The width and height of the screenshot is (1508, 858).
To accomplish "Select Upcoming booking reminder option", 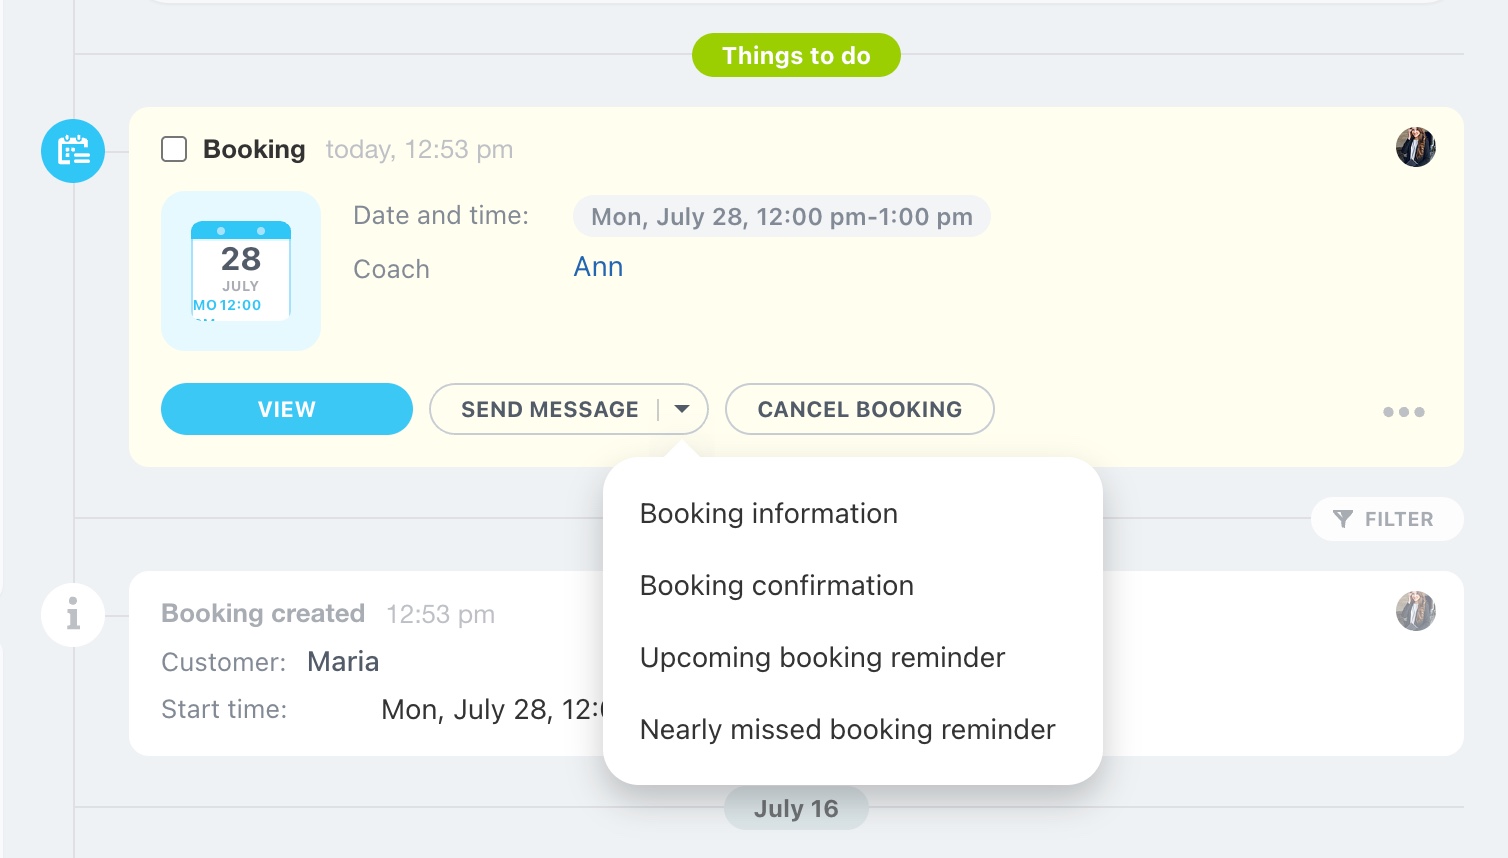I will [822, 658].
